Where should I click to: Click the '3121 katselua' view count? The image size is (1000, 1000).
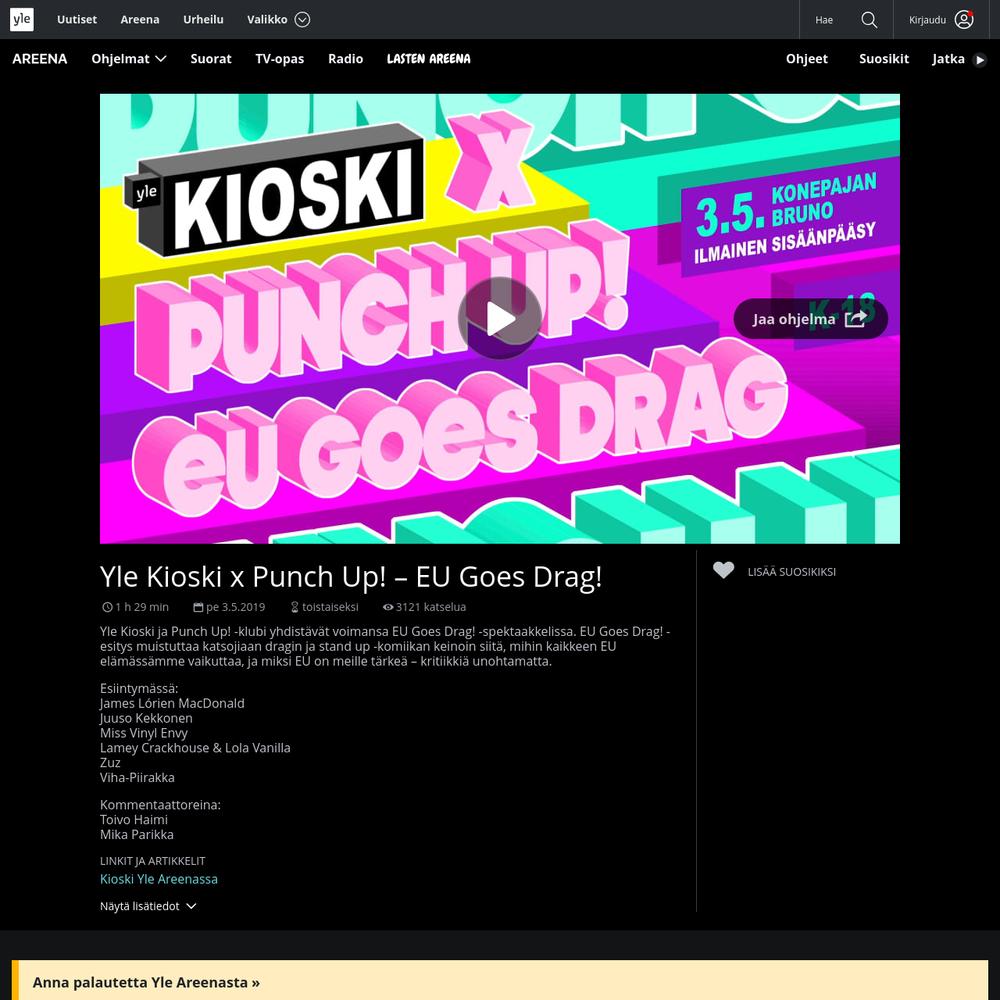click(x=430, y=607)
